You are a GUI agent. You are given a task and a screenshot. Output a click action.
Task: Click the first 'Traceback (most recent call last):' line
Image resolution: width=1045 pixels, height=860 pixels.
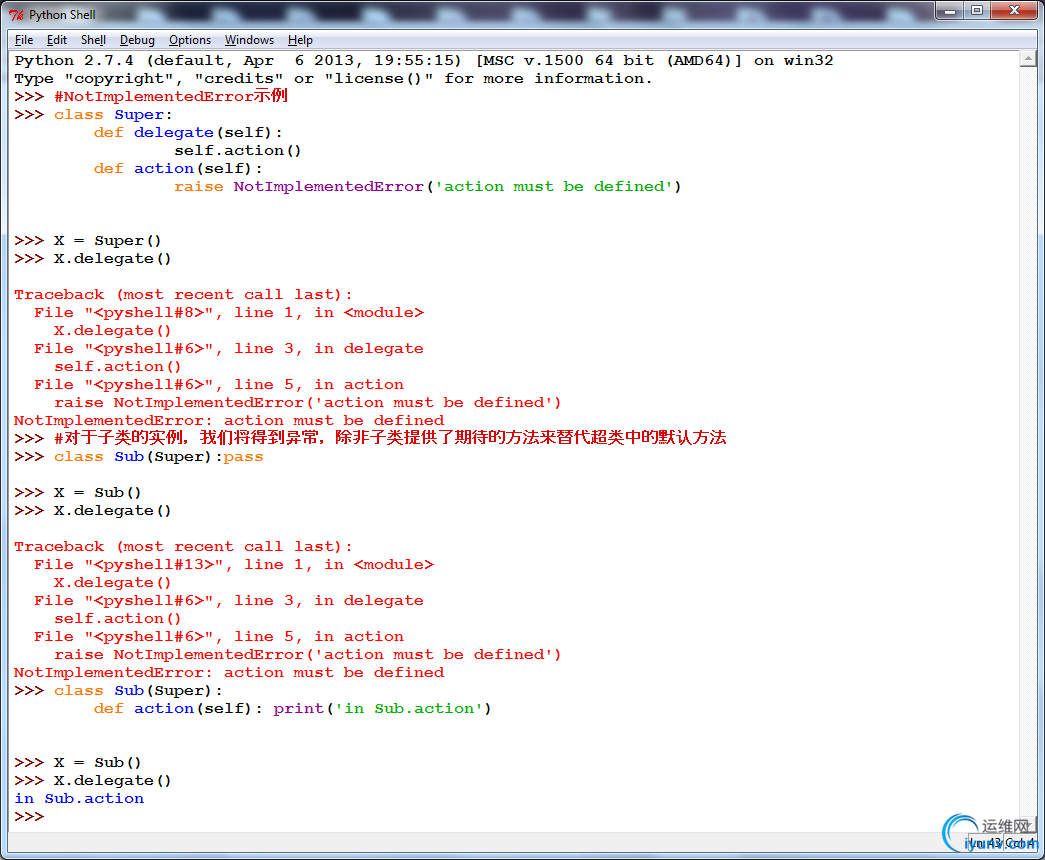coord(183,295)
